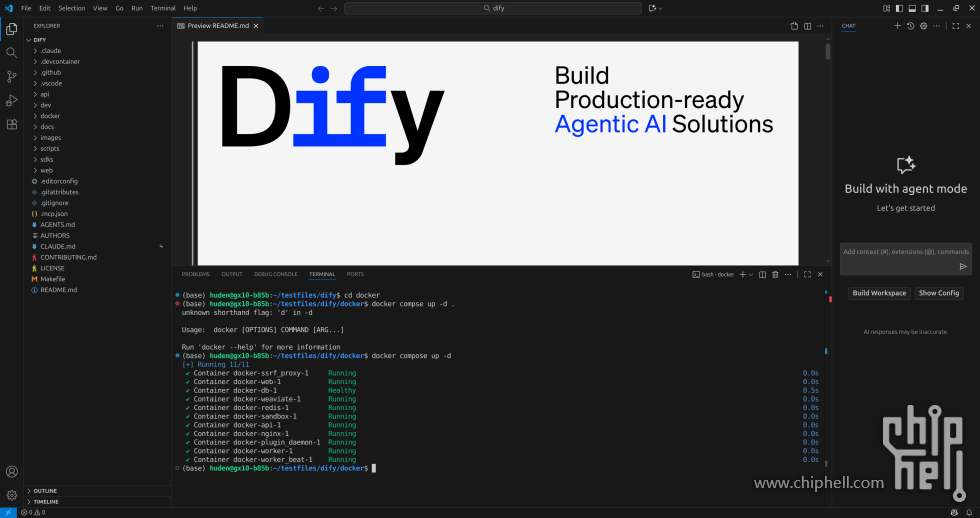Viewport: 980px width, 518px height.
Task: Split the terminal pane
Action: 762,274
